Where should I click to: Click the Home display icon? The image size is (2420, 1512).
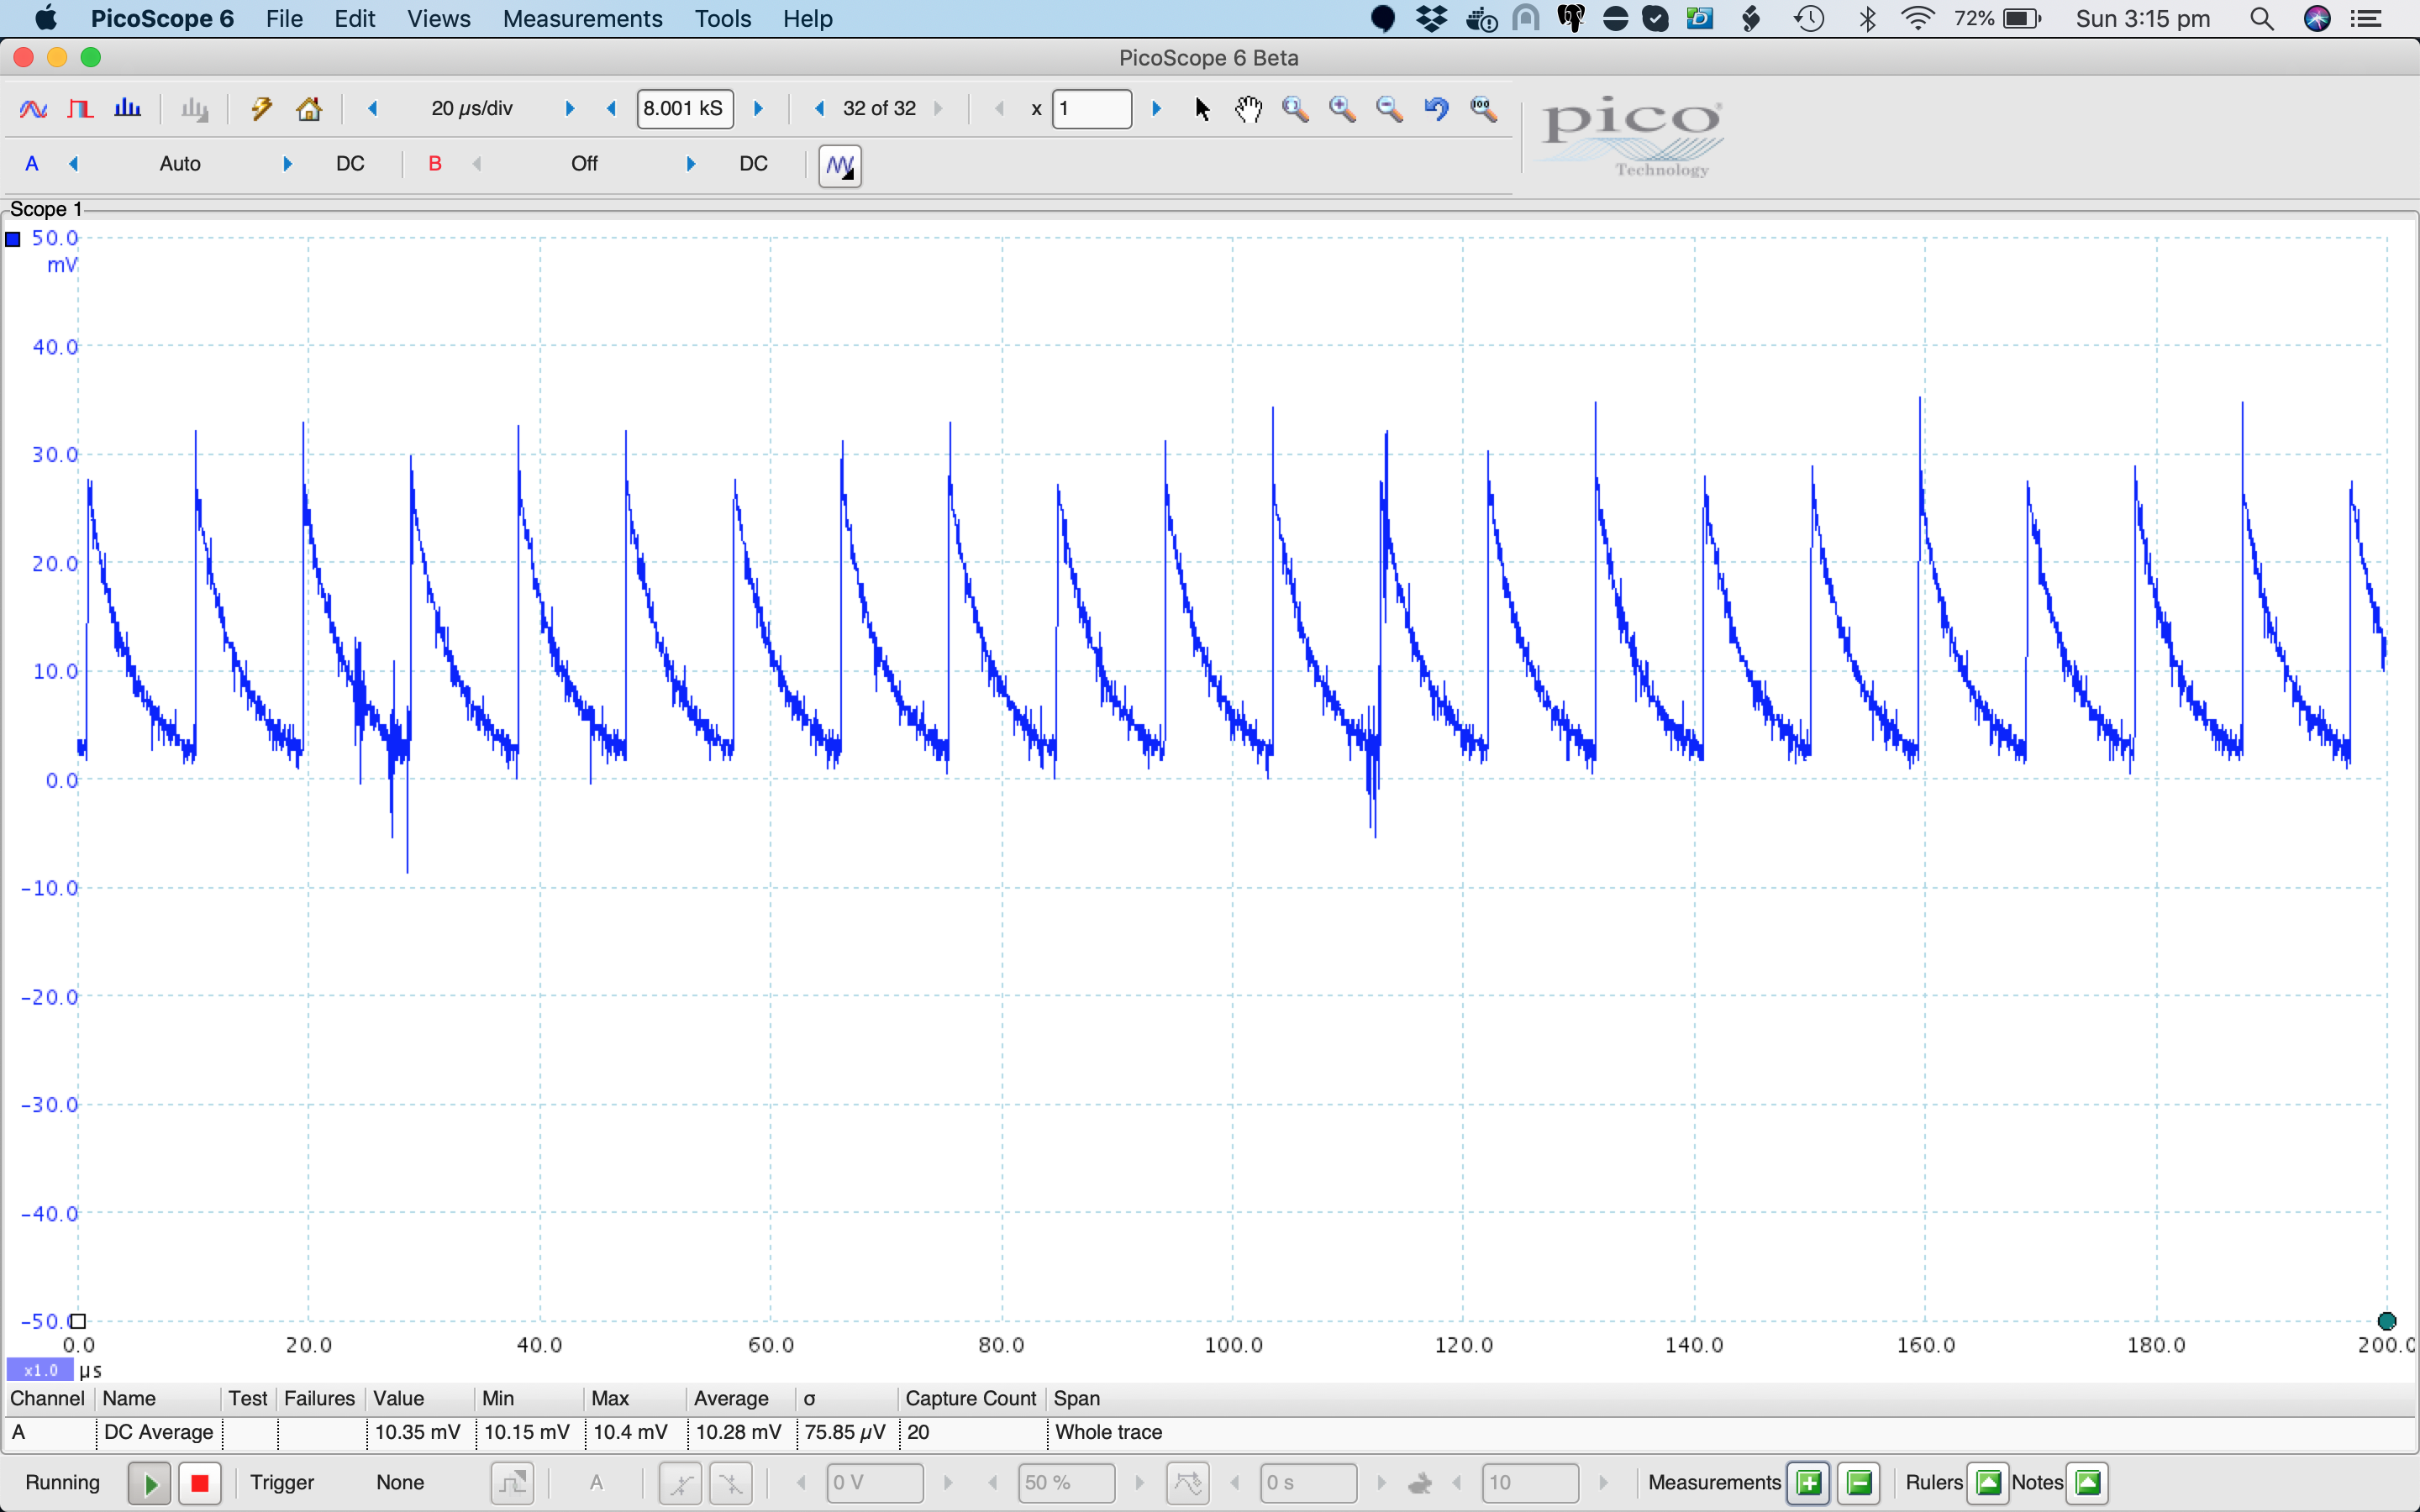(309, 108)
